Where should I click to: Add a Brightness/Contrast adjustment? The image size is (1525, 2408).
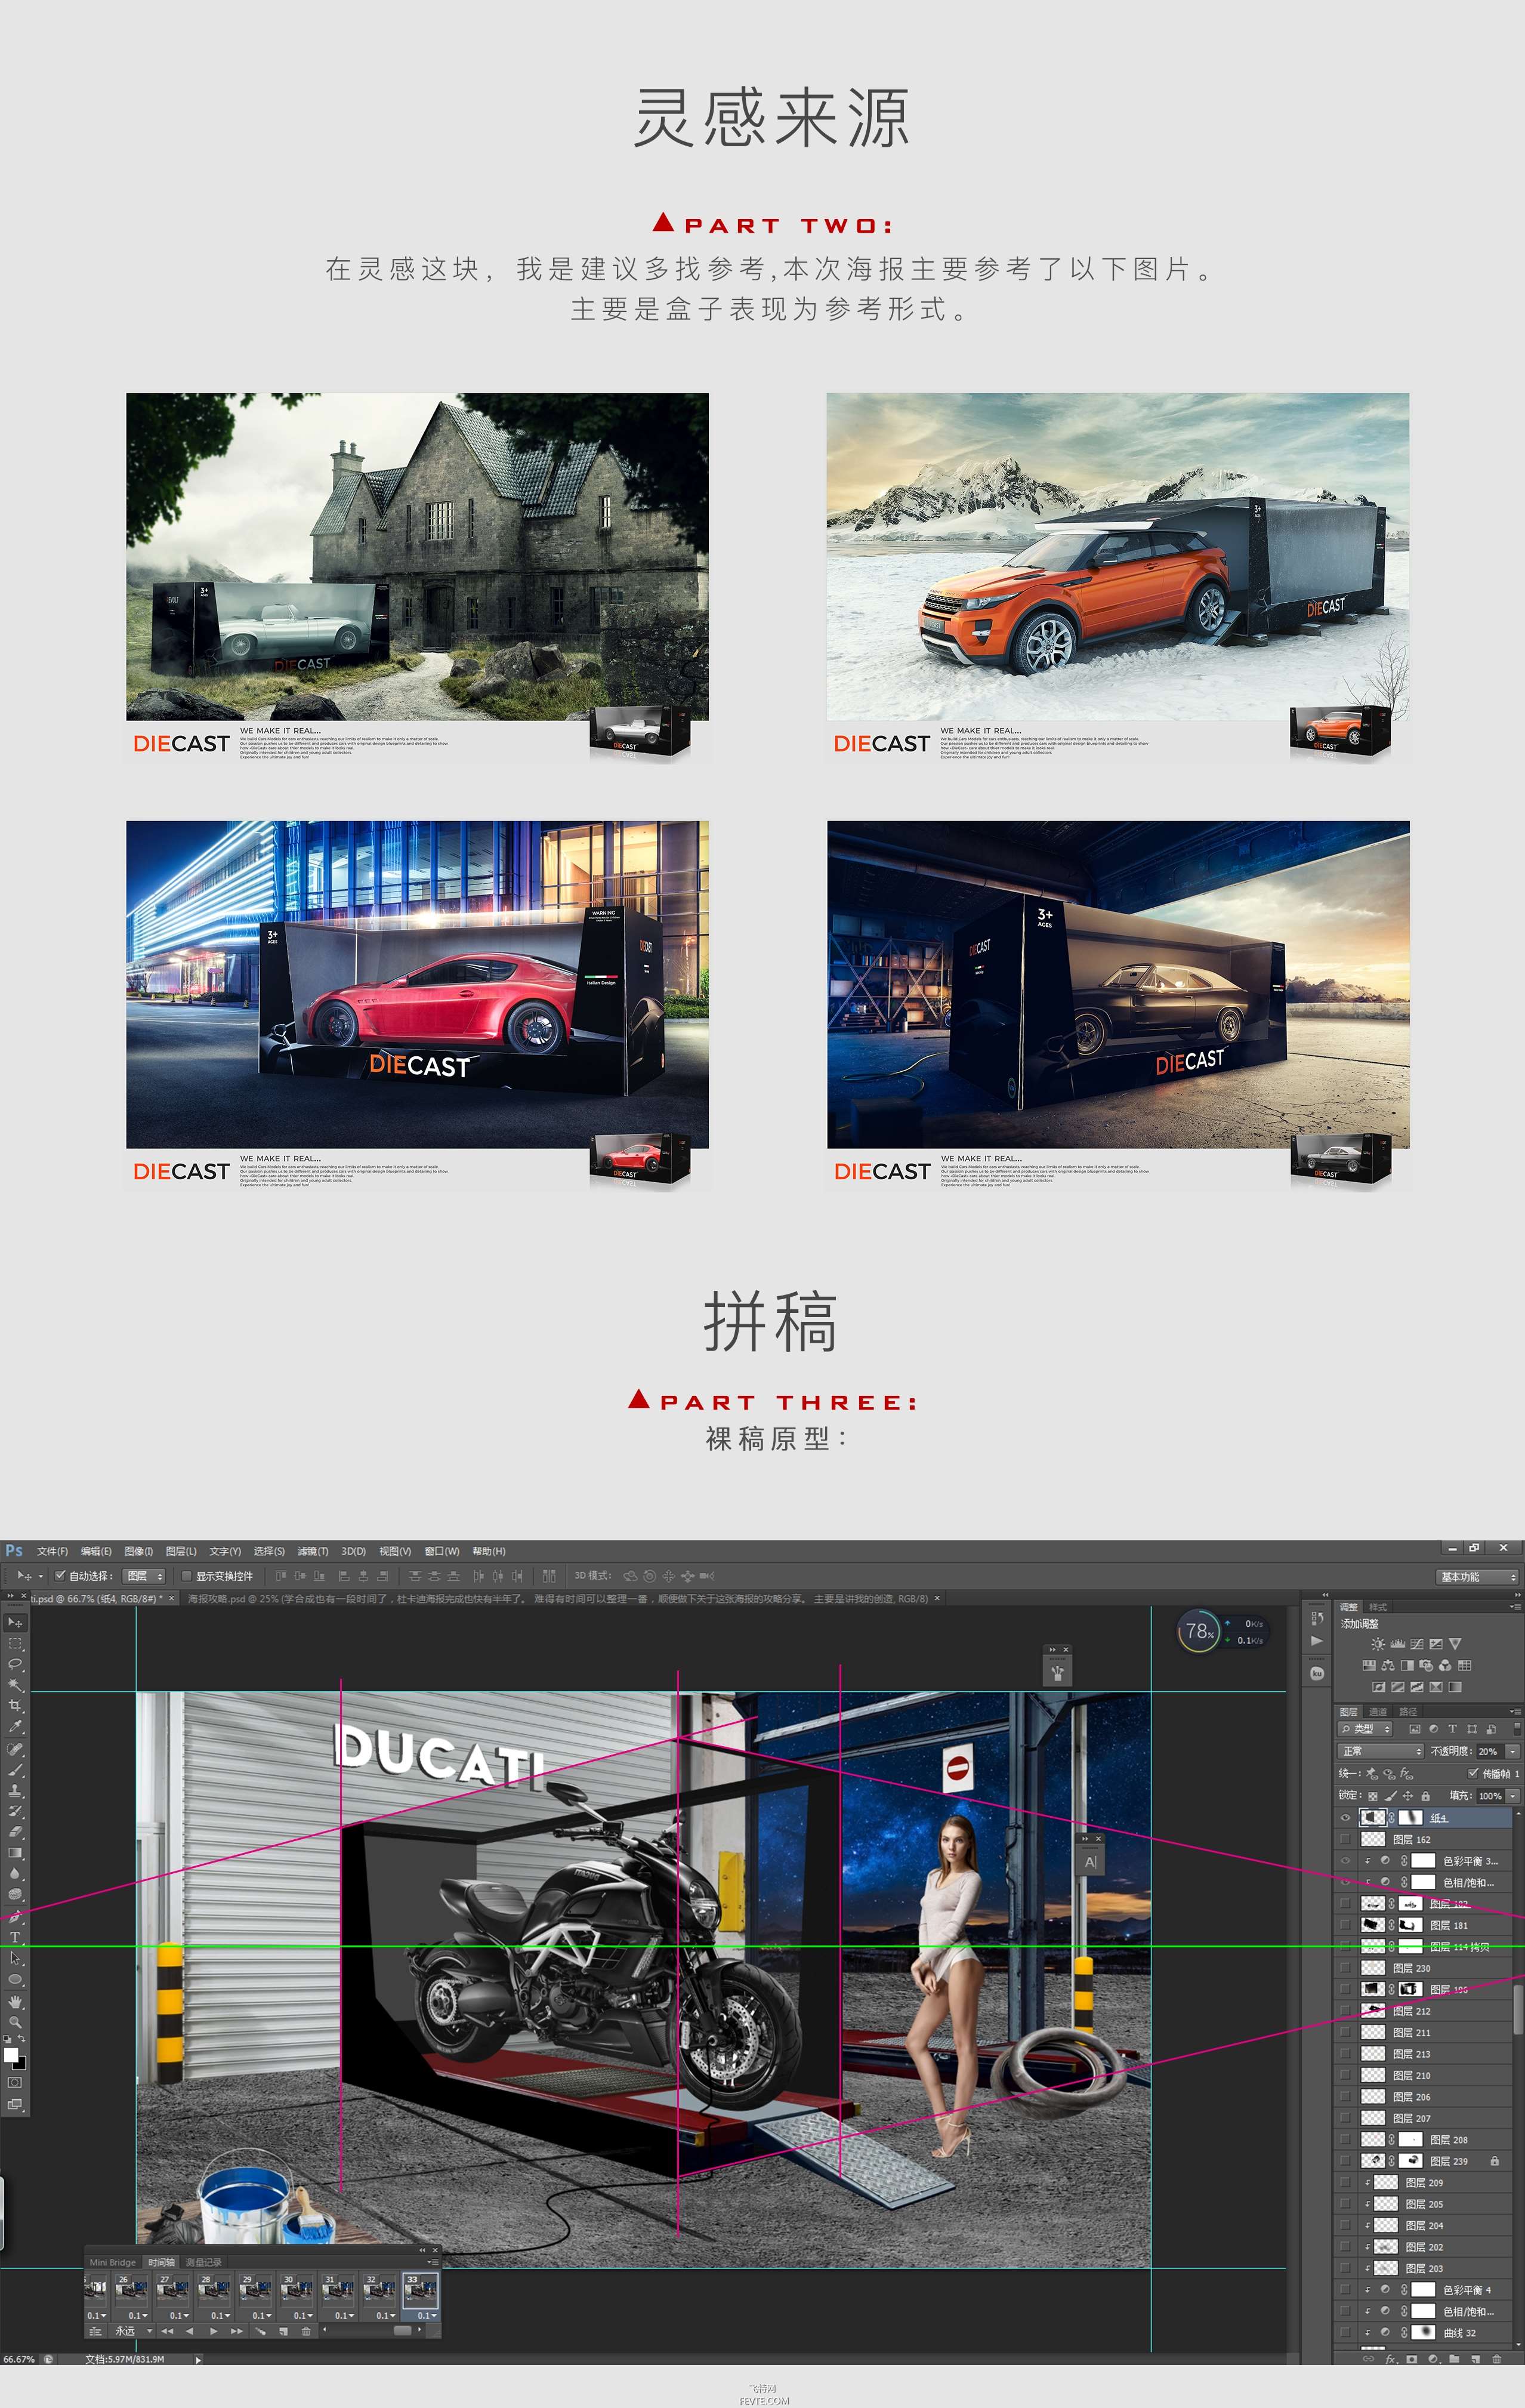click(1378, 1644)
